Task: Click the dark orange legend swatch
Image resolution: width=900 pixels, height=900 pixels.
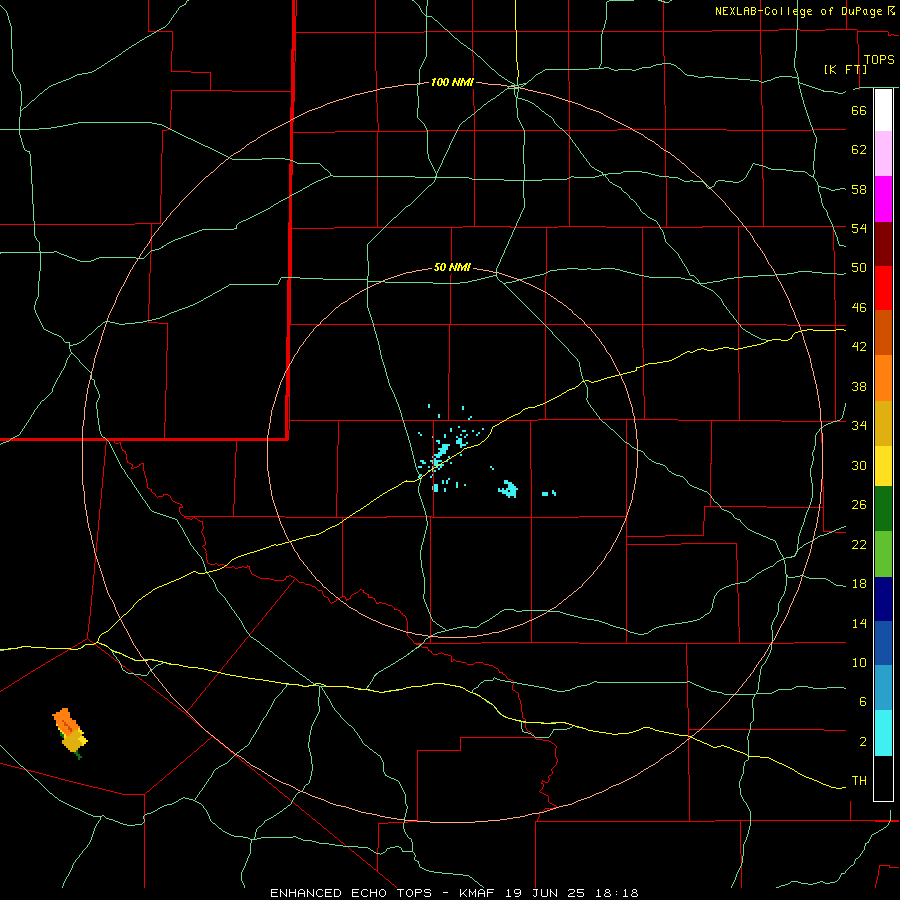Action: point(883,332)
